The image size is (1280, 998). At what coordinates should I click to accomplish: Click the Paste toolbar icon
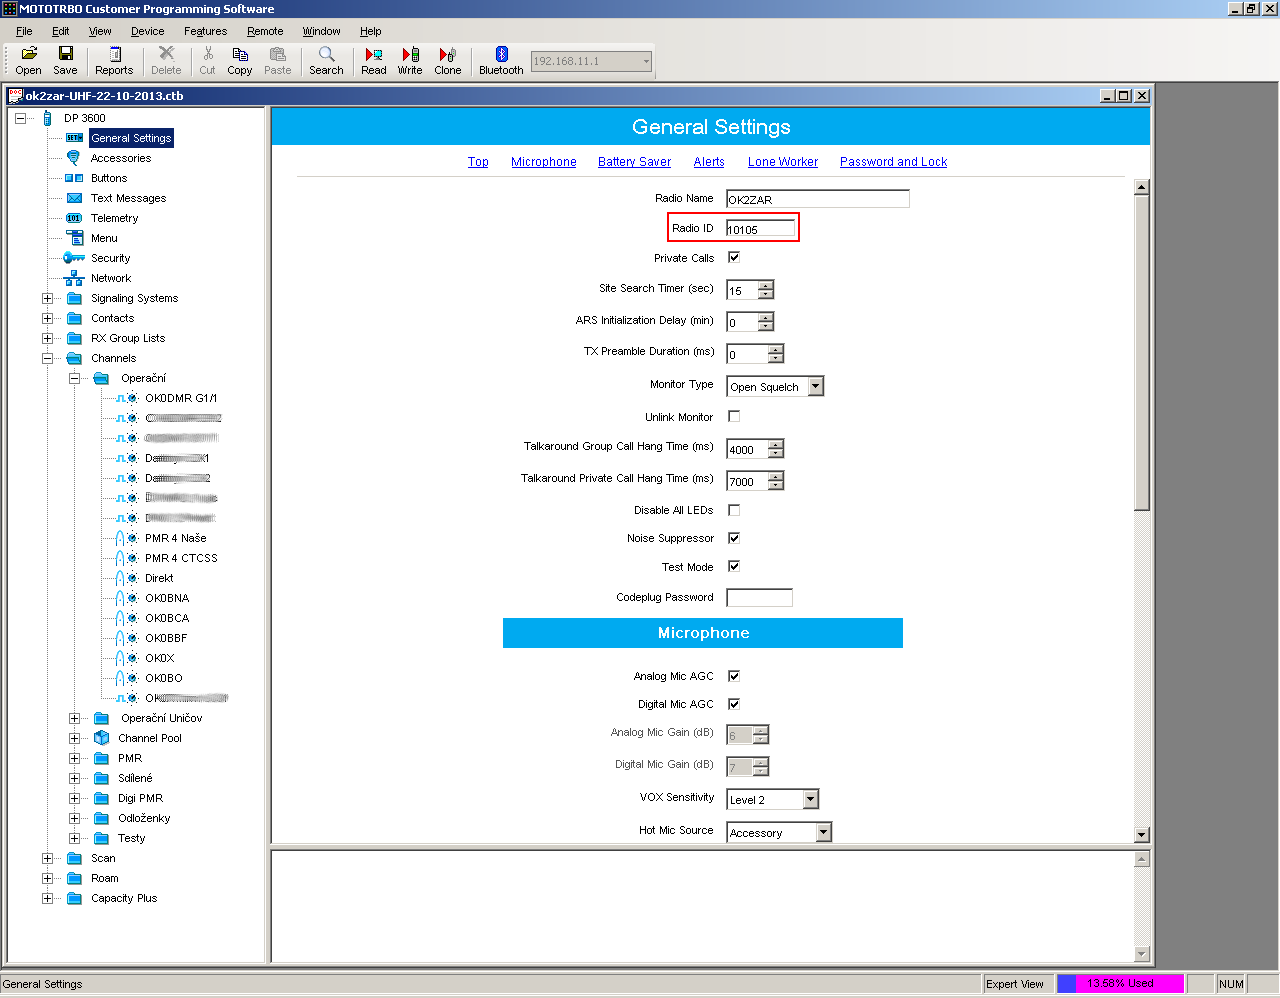click(278, 60)
